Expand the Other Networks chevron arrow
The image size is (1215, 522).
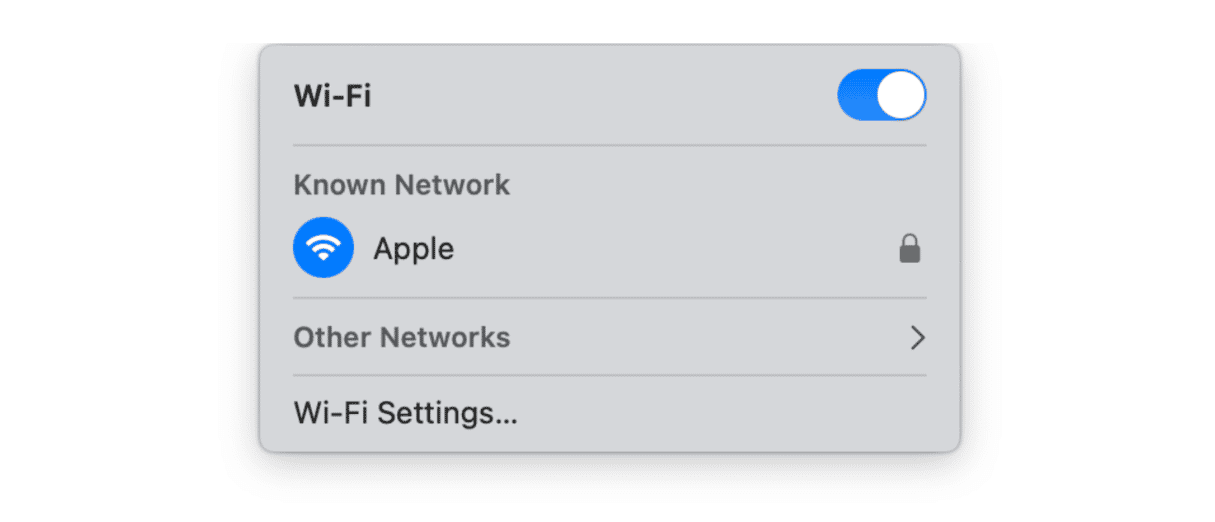click(x=917, y=338)
